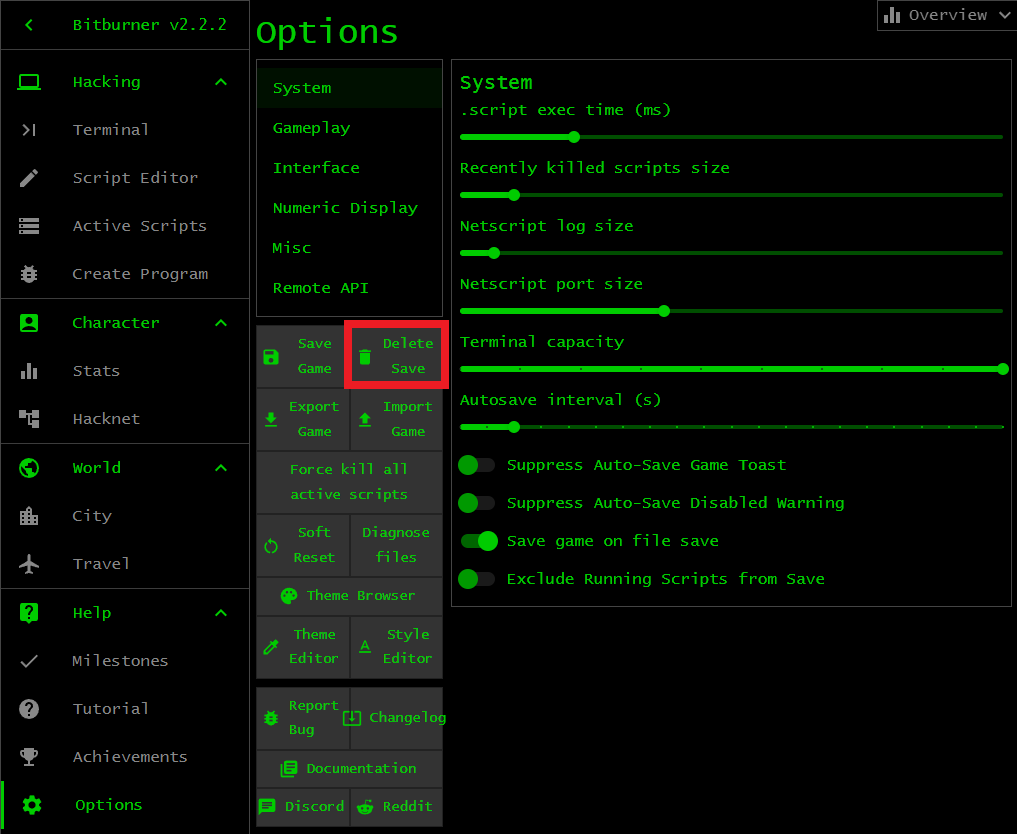Image resolution: width=1017 pixels, height=834 pixels.
Task: Click the Theme Browser palette icon
Action: [289, 596]
